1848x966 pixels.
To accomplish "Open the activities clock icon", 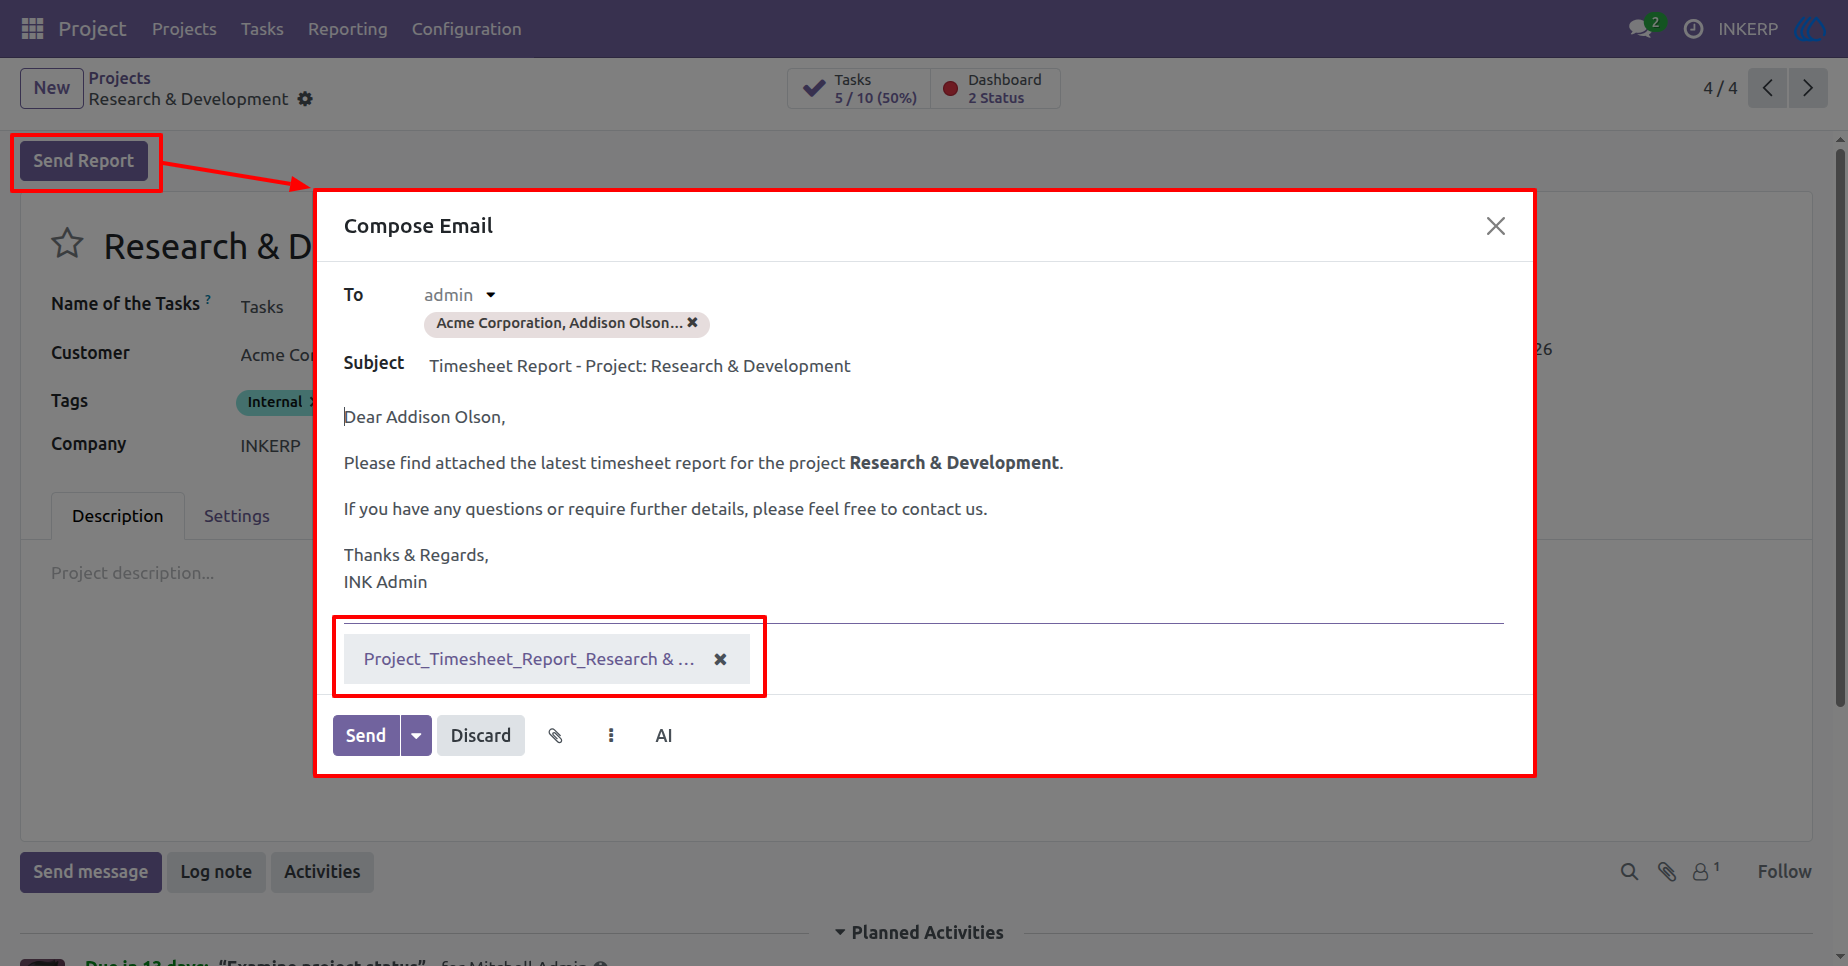I will [1693, 29].
